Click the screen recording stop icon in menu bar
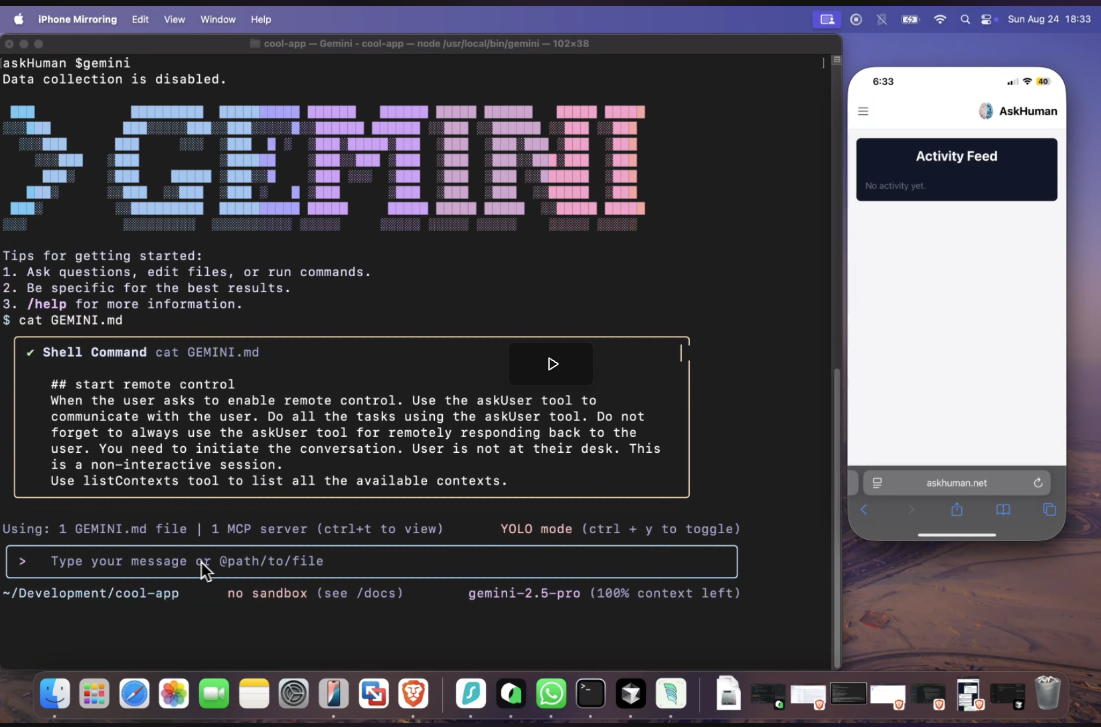This screenshot has width=1101, height=727. [855, 20]
